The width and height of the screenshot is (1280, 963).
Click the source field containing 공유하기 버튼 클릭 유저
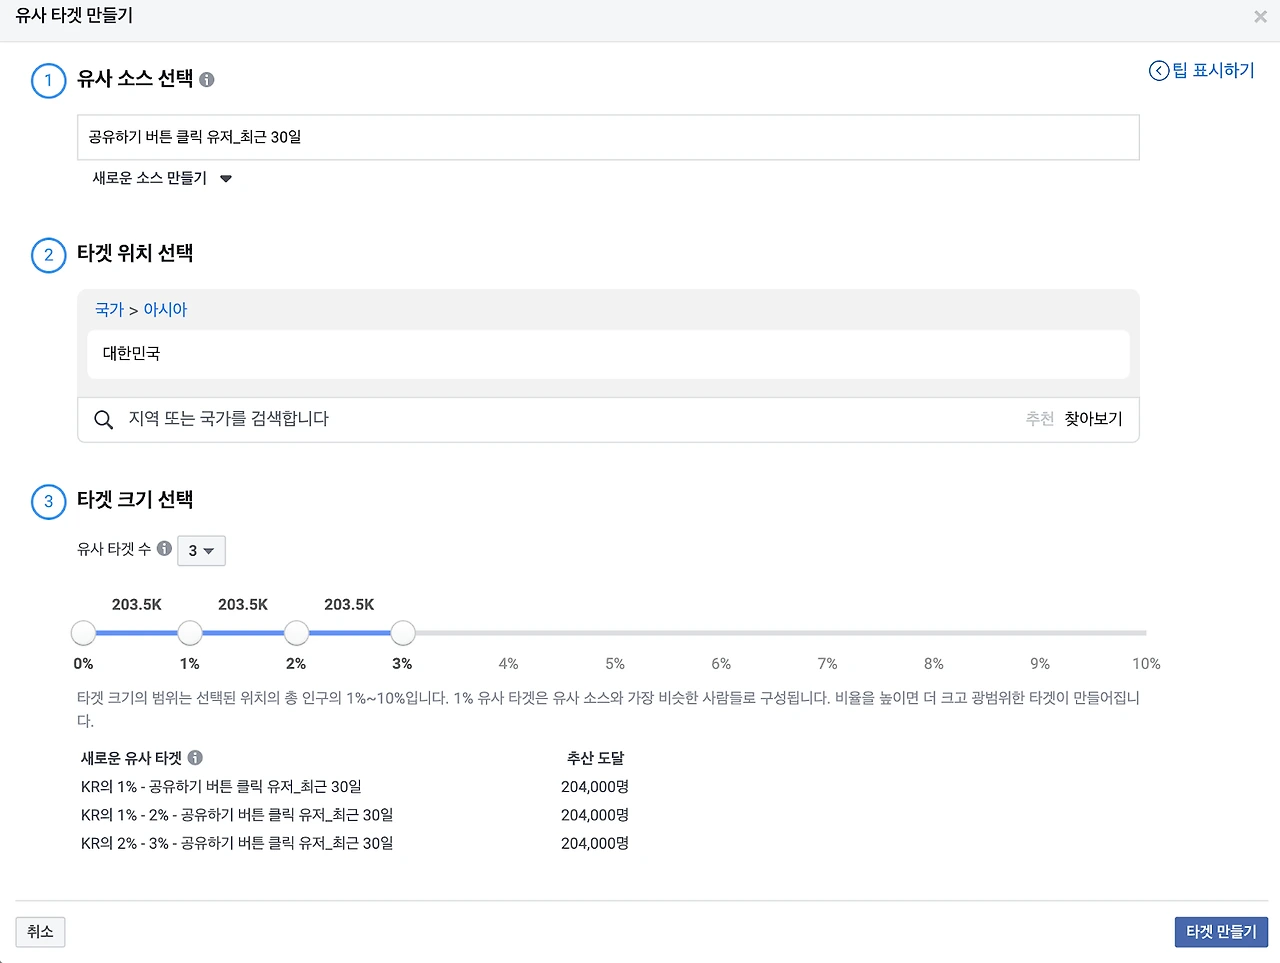coord(608,137)
